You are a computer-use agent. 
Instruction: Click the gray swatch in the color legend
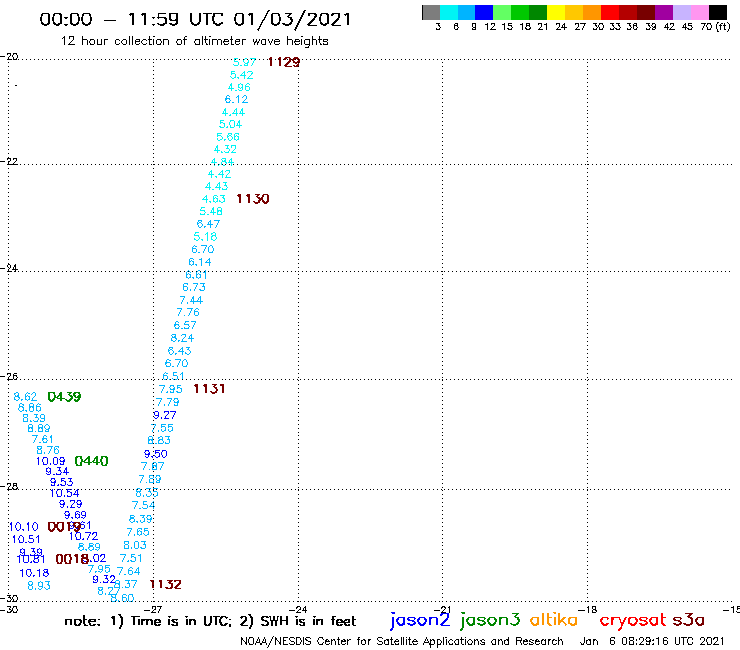click(x=431, y=12)
